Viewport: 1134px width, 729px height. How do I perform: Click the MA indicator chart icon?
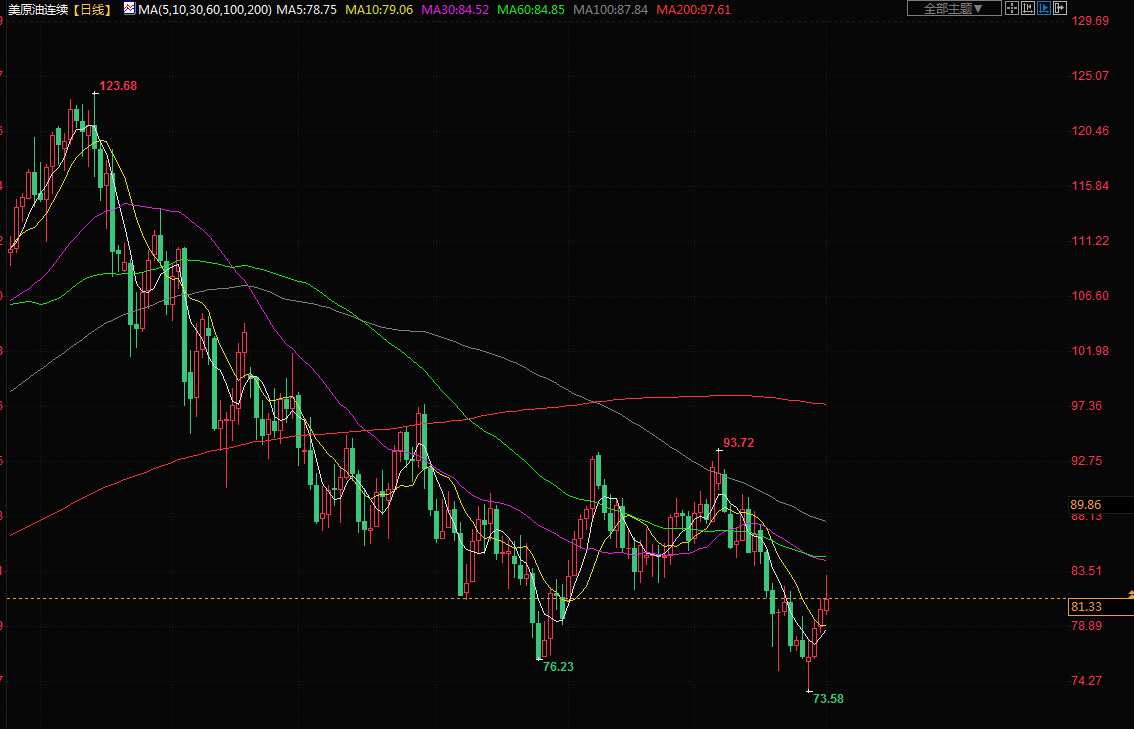tap(129, 9)
